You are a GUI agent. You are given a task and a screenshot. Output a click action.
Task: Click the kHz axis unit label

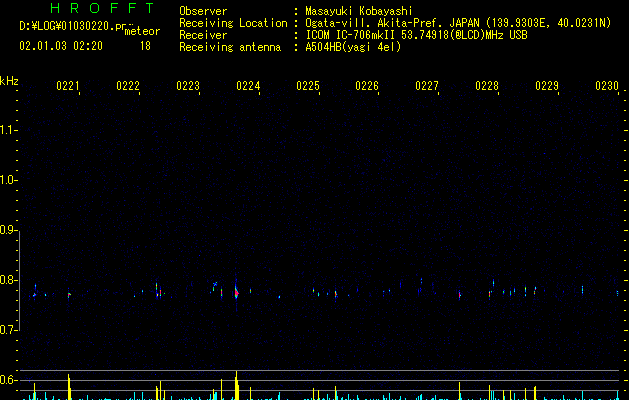(9, 81)
